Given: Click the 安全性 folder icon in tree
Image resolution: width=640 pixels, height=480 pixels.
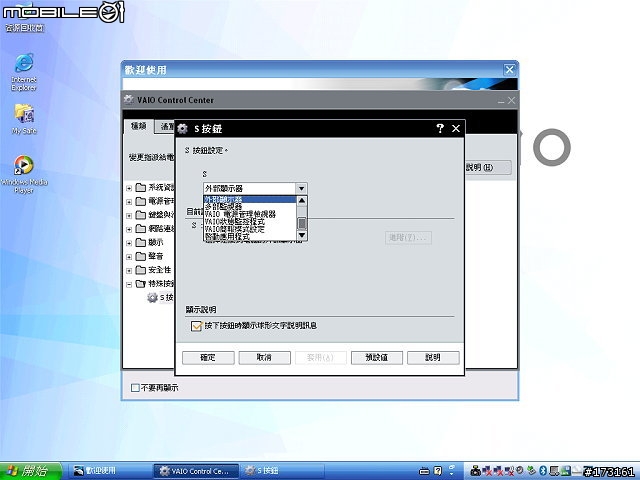Looking at the screenshot, I should point(140,270).
